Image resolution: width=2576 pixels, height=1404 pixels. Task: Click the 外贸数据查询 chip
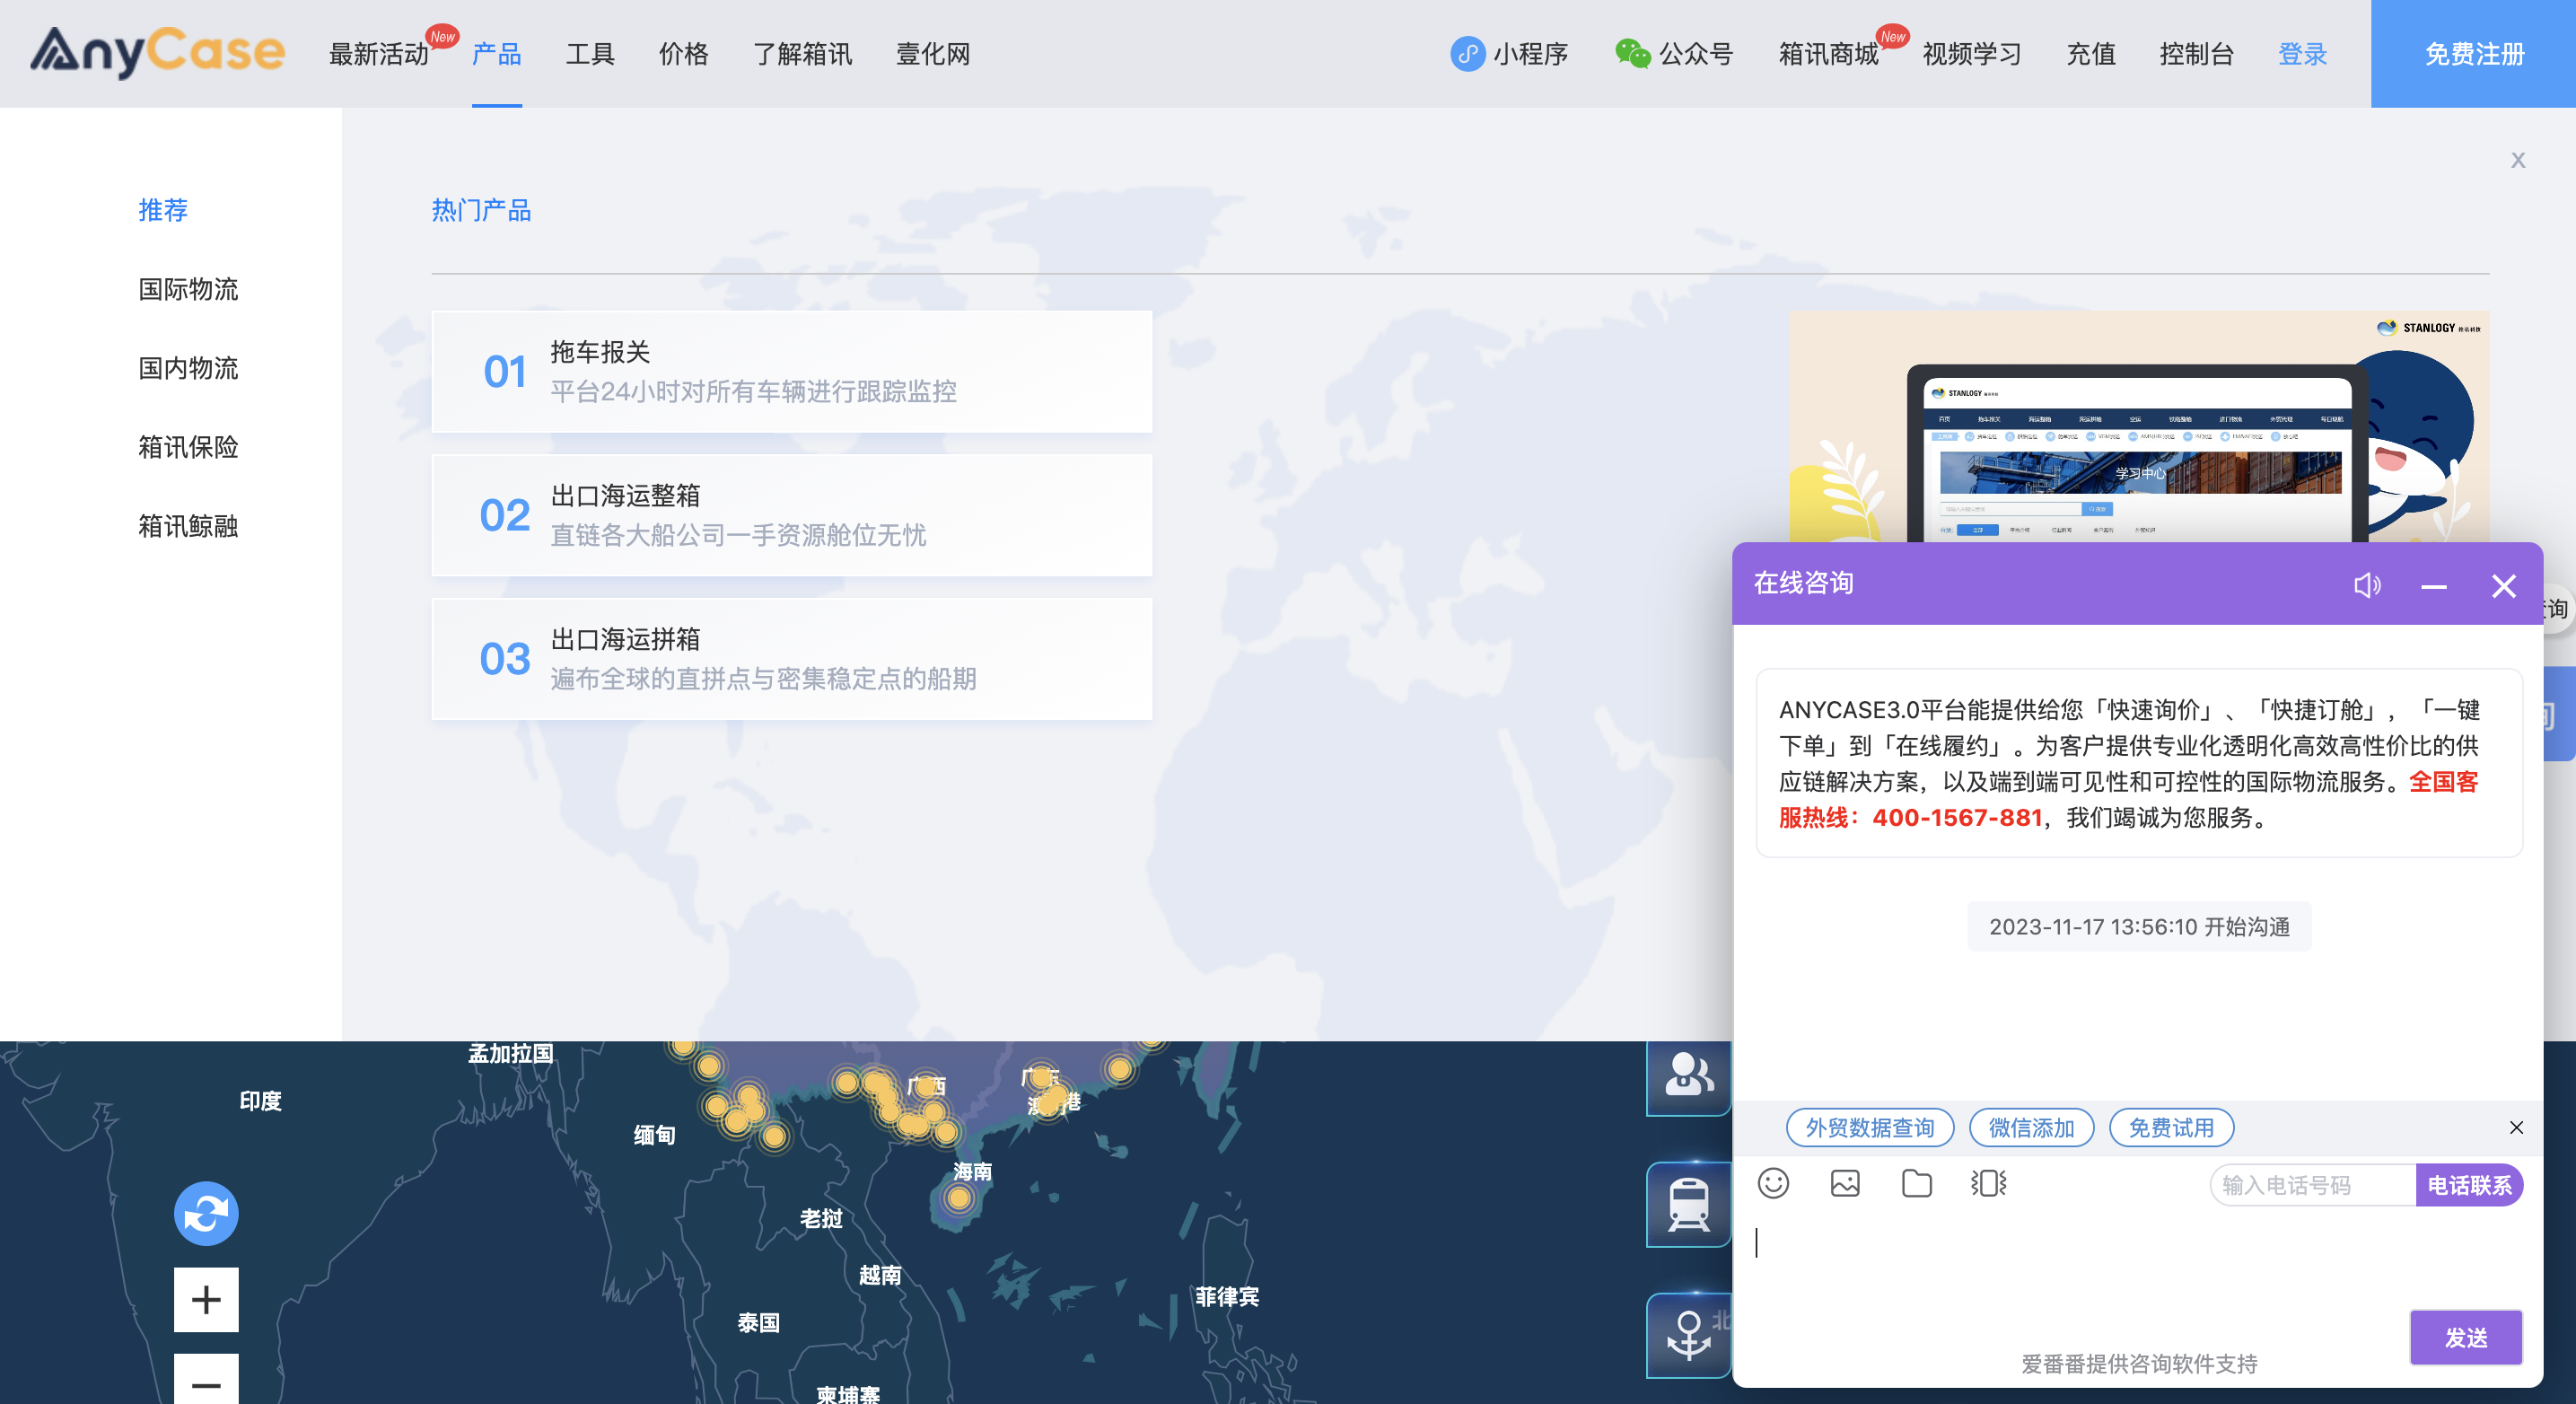coord(1869,1128)
